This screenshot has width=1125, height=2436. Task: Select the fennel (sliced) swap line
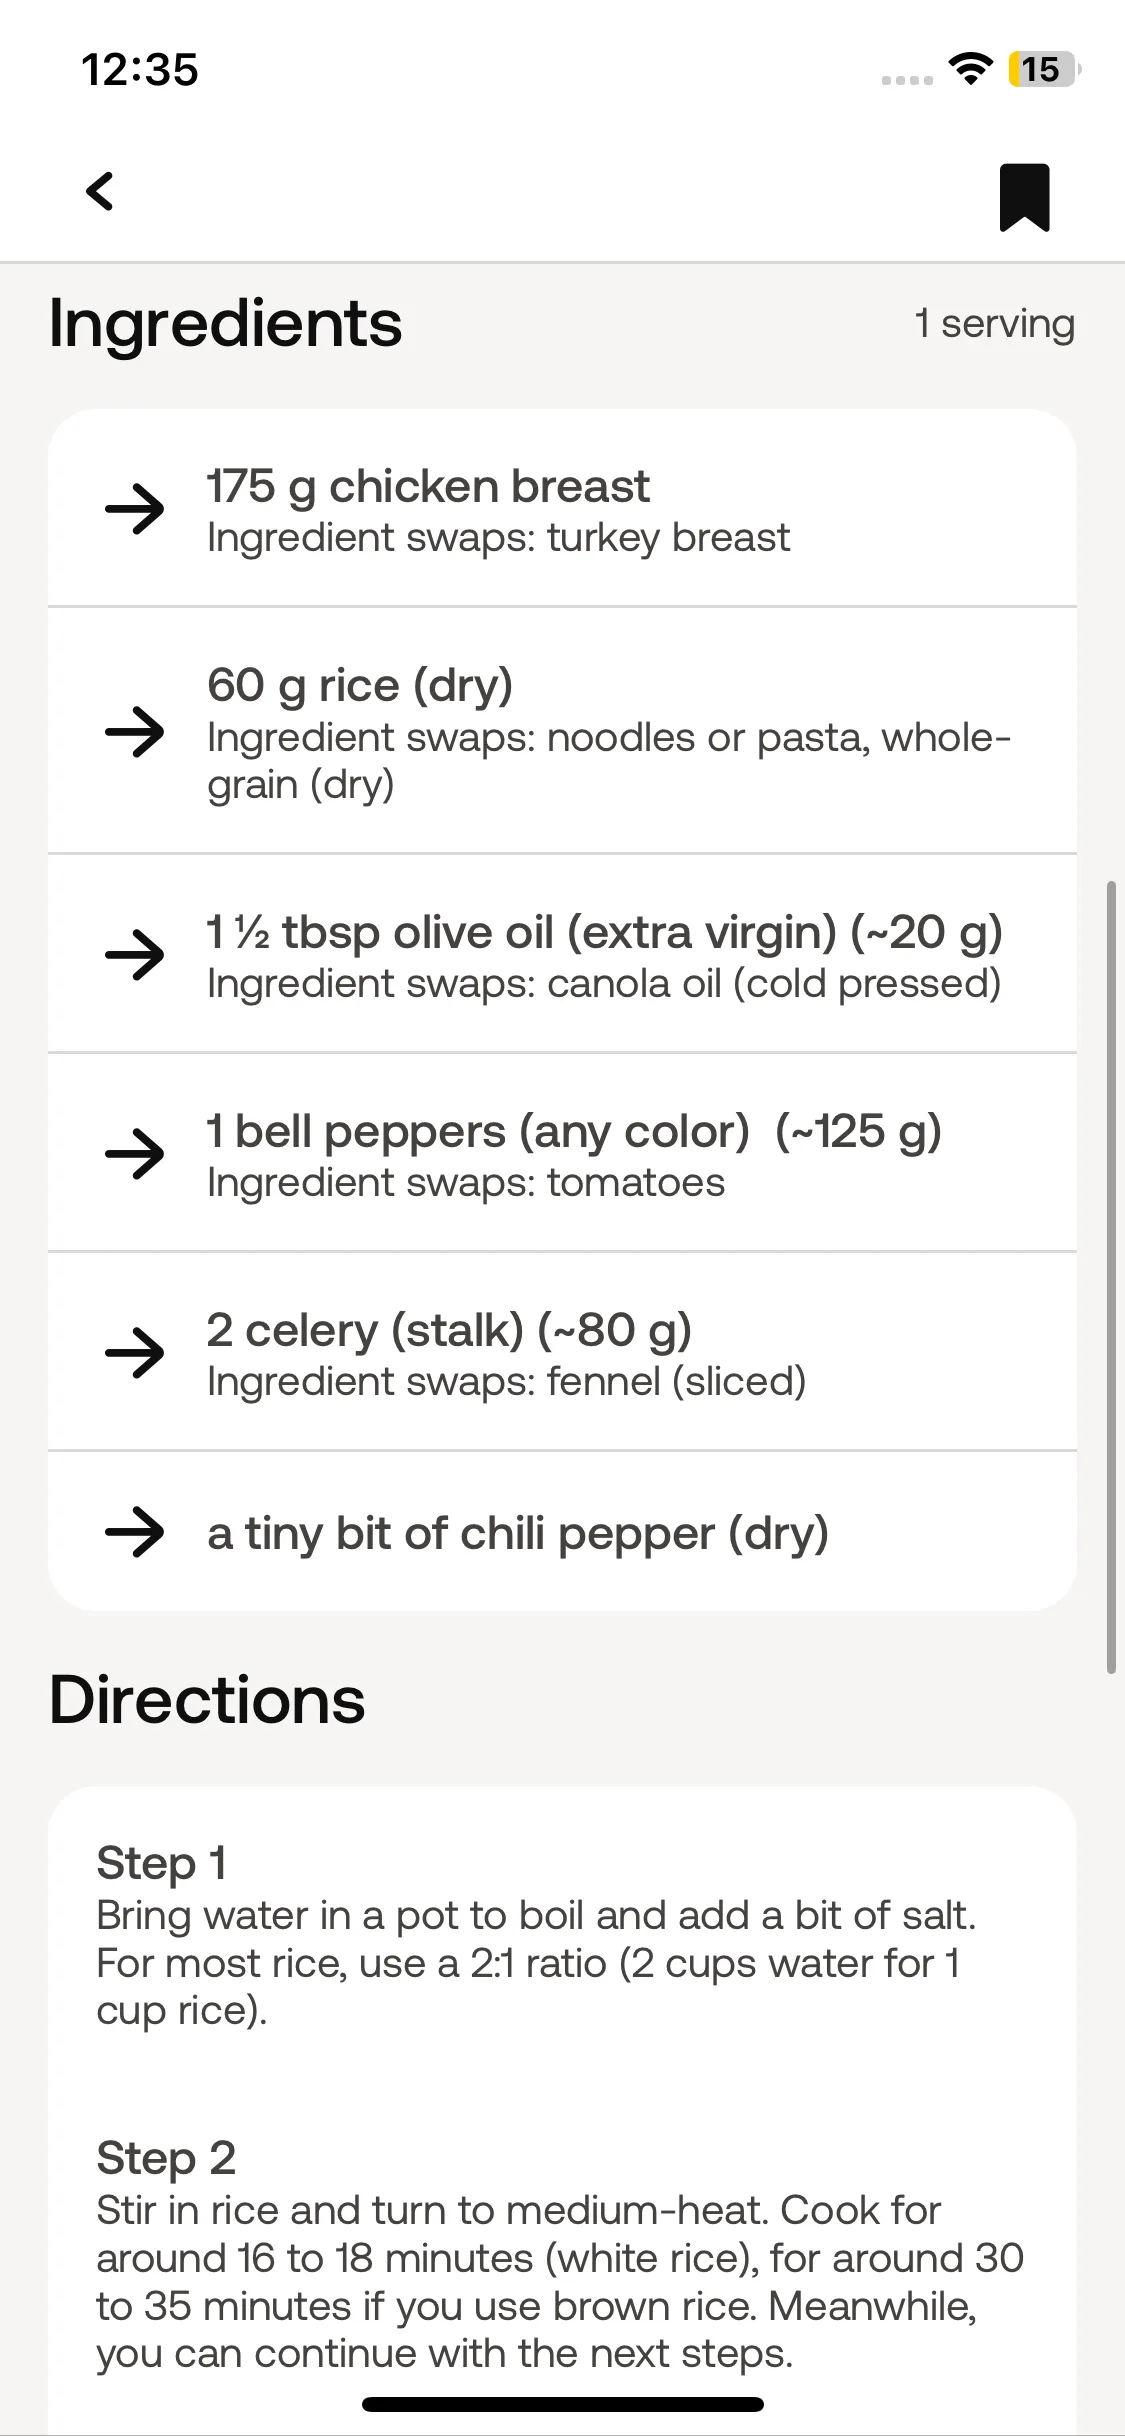point(506,1382)
